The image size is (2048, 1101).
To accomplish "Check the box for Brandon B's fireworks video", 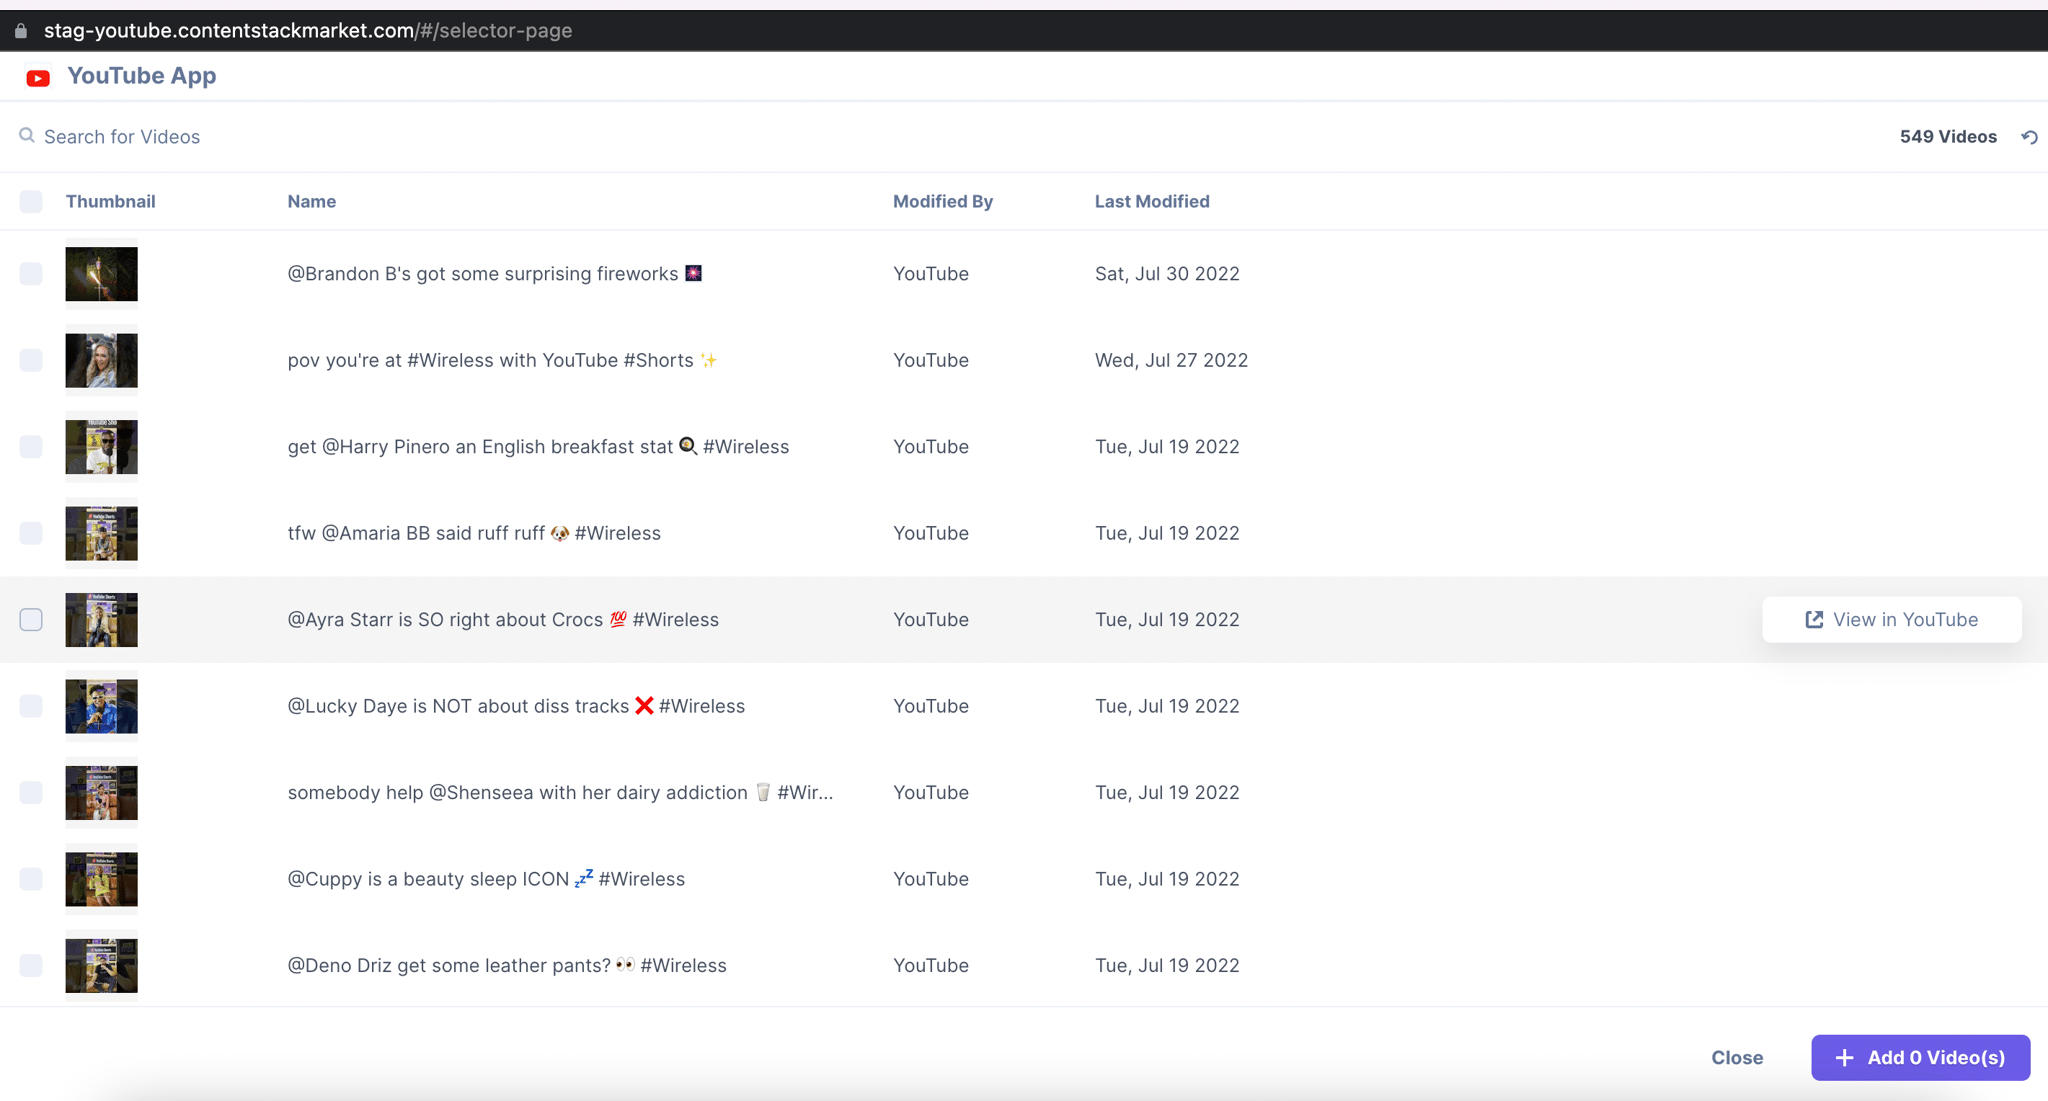I will [x=31, y=274].
